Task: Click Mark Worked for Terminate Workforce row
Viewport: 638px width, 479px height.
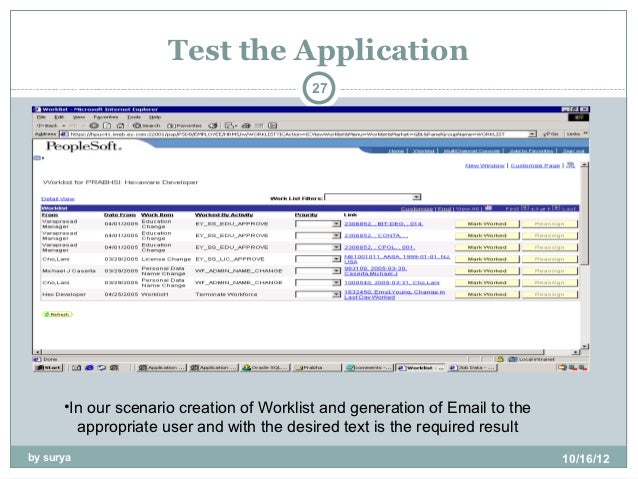Action: [x=487, y=294]
